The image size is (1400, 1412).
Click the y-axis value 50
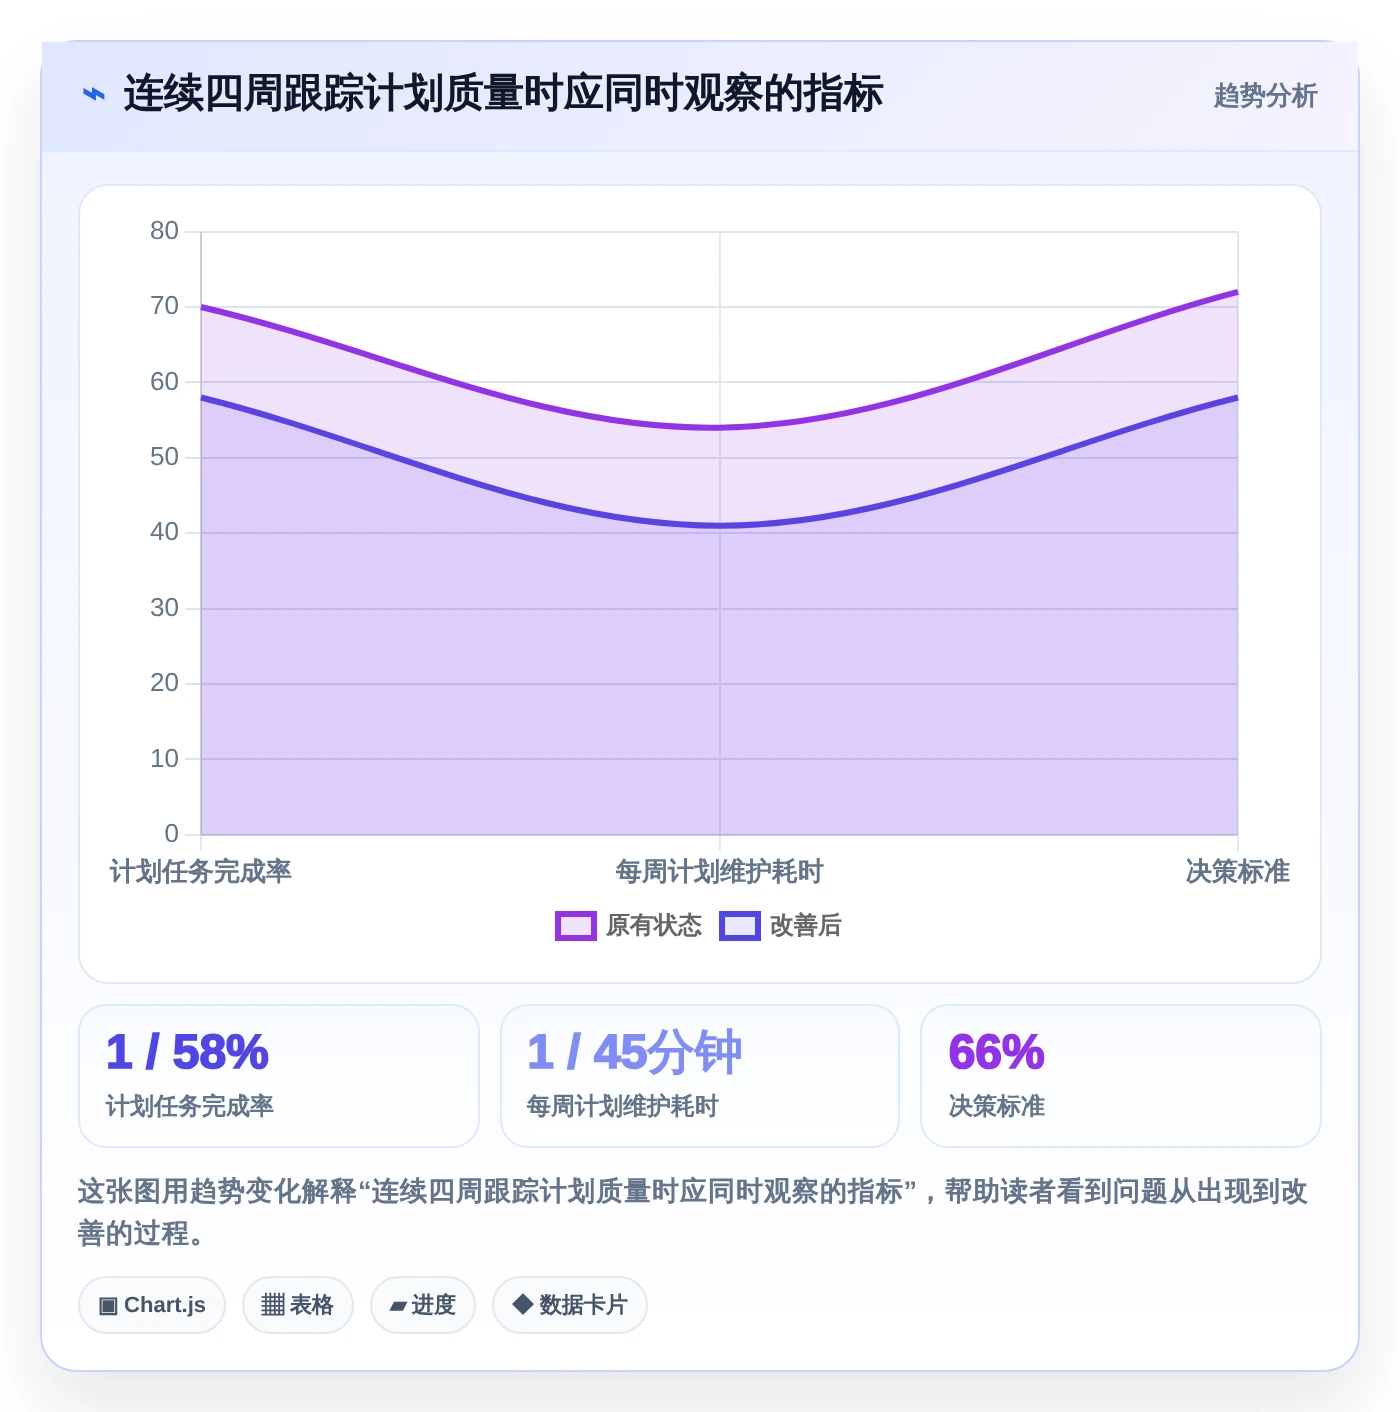click(164, 457)
